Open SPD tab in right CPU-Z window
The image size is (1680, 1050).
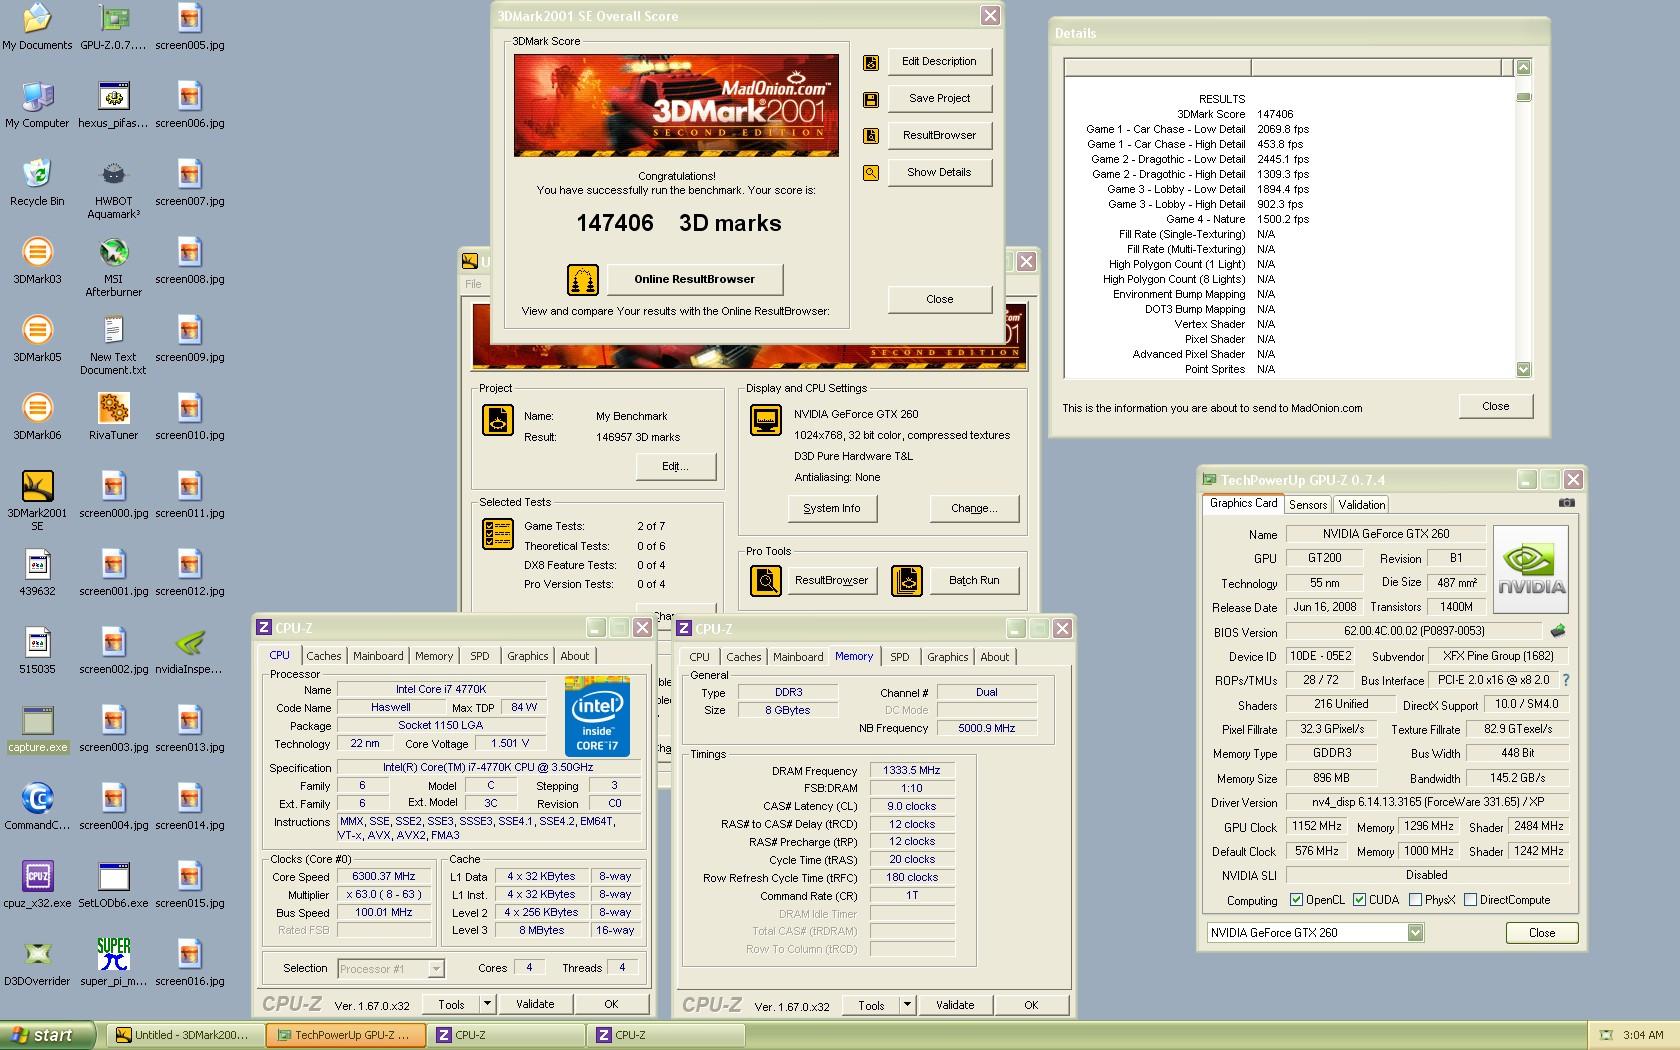(x=900, y=657)
